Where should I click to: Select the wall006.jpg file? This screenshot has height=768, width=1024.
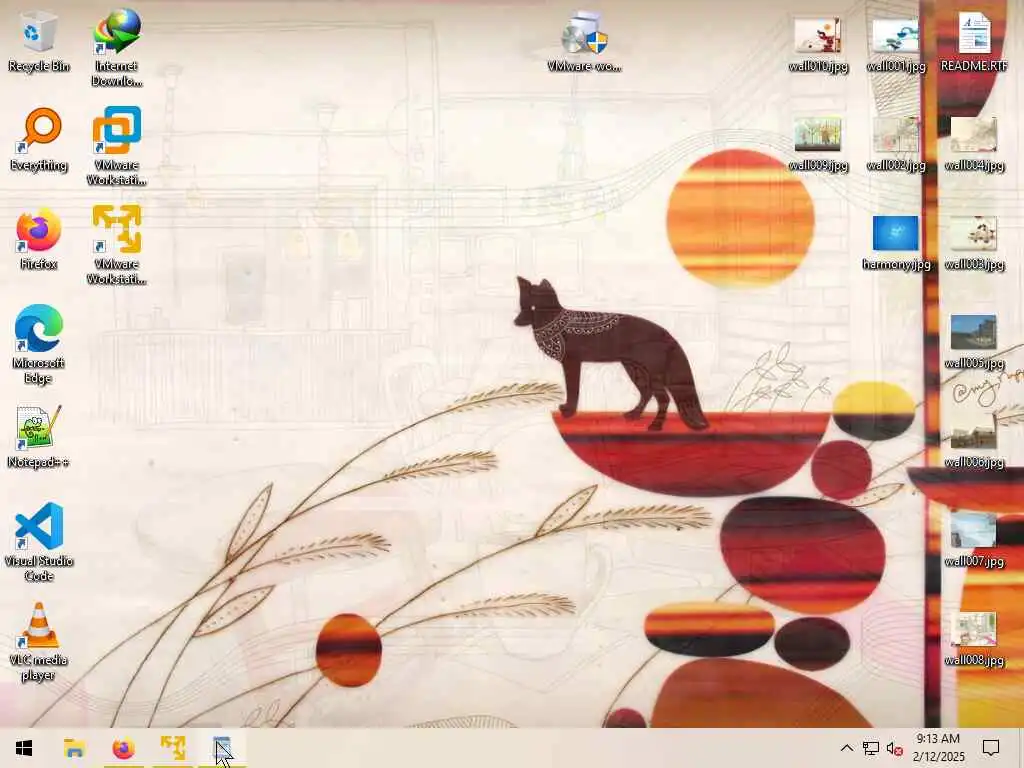pos(974,442)
